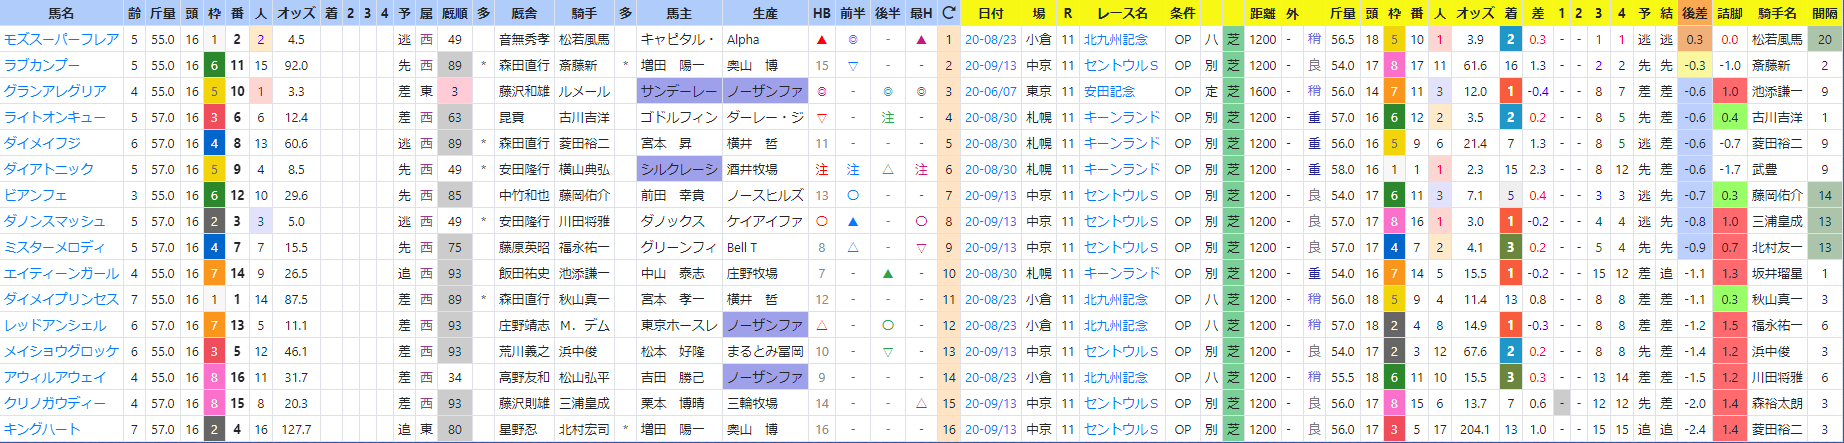Viewport: 1844px width, 443px height.
Task: Sort by the 厩順 column header
Action: click(x=454, y=13)
